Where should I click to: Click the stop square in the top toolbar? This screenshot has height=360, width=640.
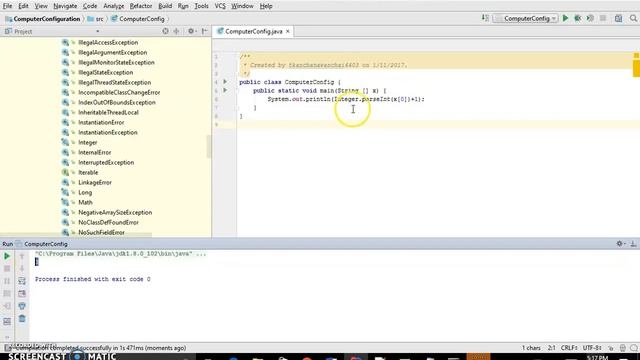[x=603, y=18]
